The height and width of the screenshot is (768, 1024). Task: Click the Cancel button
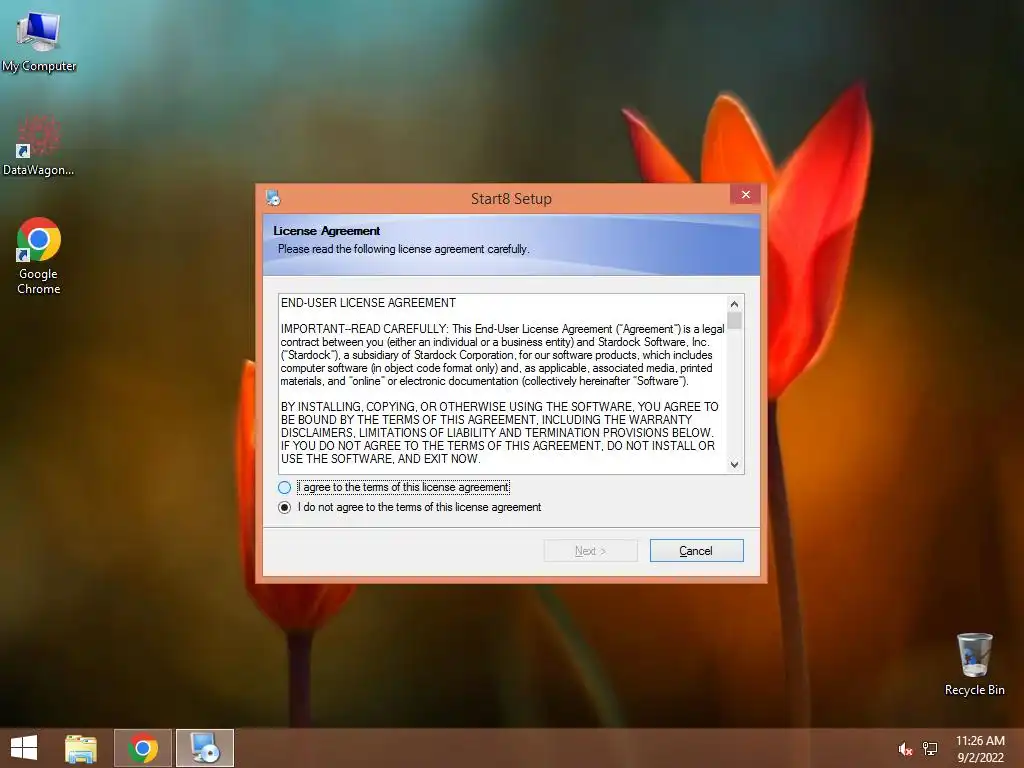pyautogui.click(x=696, y=551)
